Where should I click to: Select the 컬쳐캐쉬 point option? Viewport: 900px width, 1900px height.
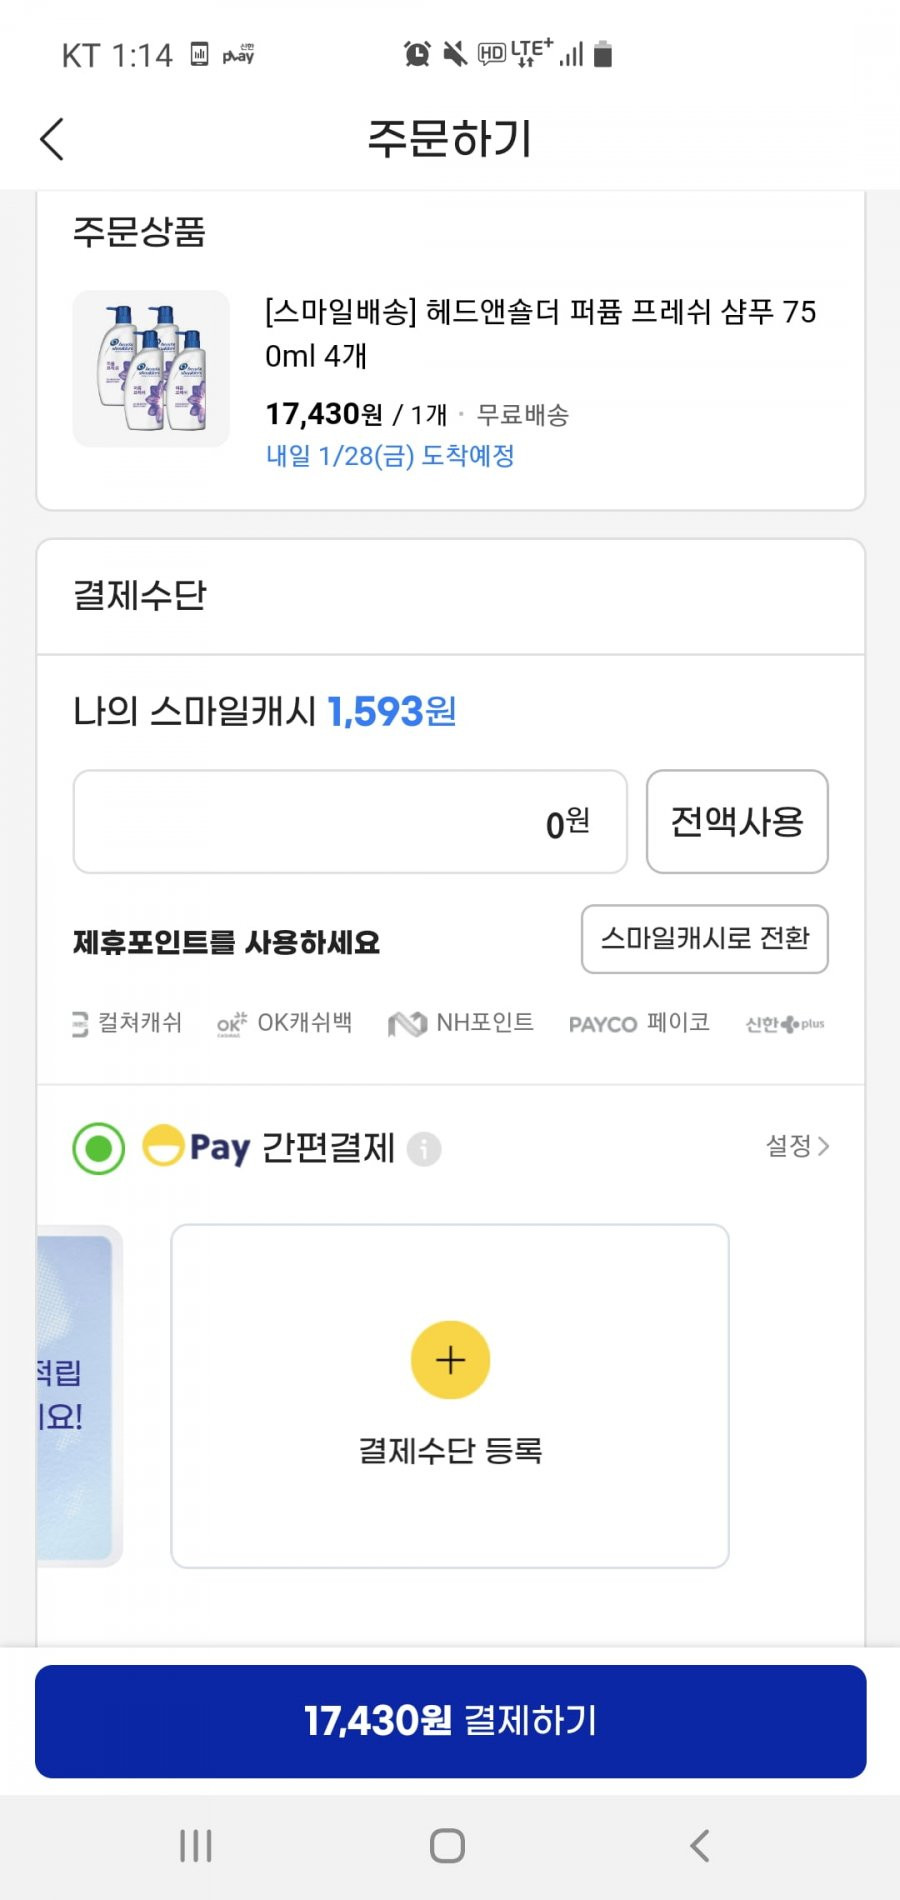(x=127, y=1023)
